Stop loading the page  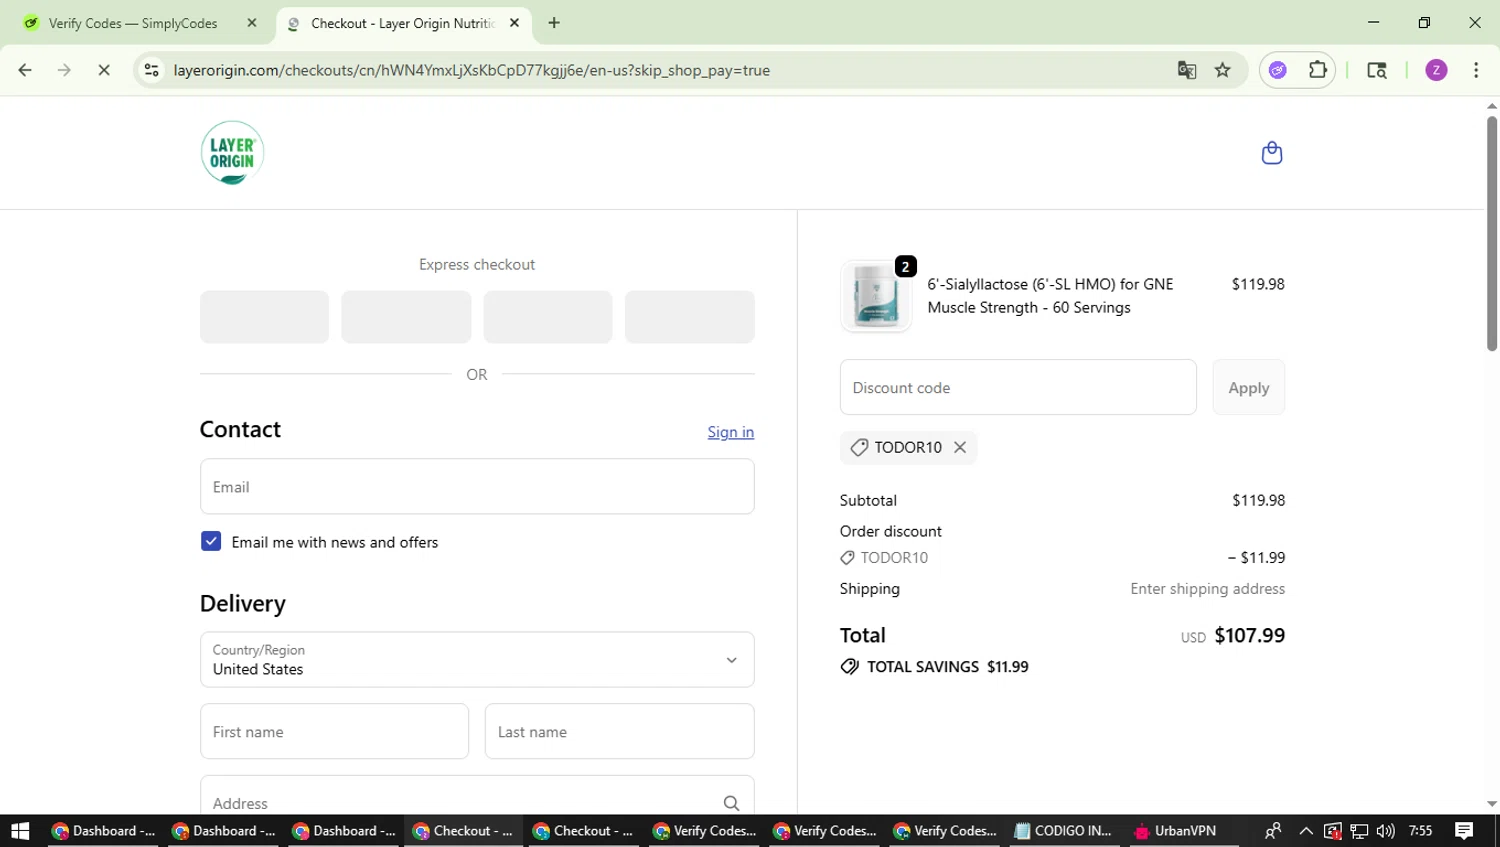point(104,70)
